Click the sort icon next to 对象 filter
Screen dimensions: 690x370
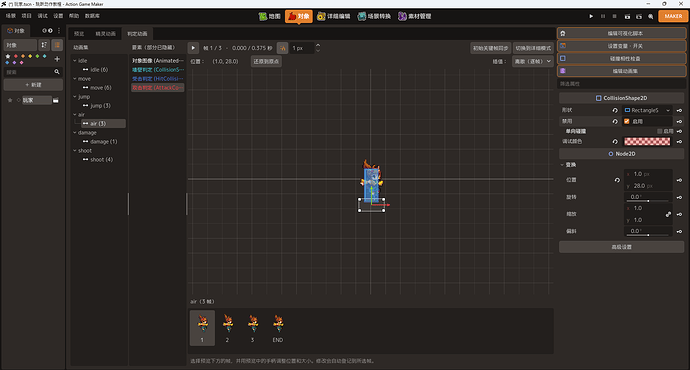44,45
